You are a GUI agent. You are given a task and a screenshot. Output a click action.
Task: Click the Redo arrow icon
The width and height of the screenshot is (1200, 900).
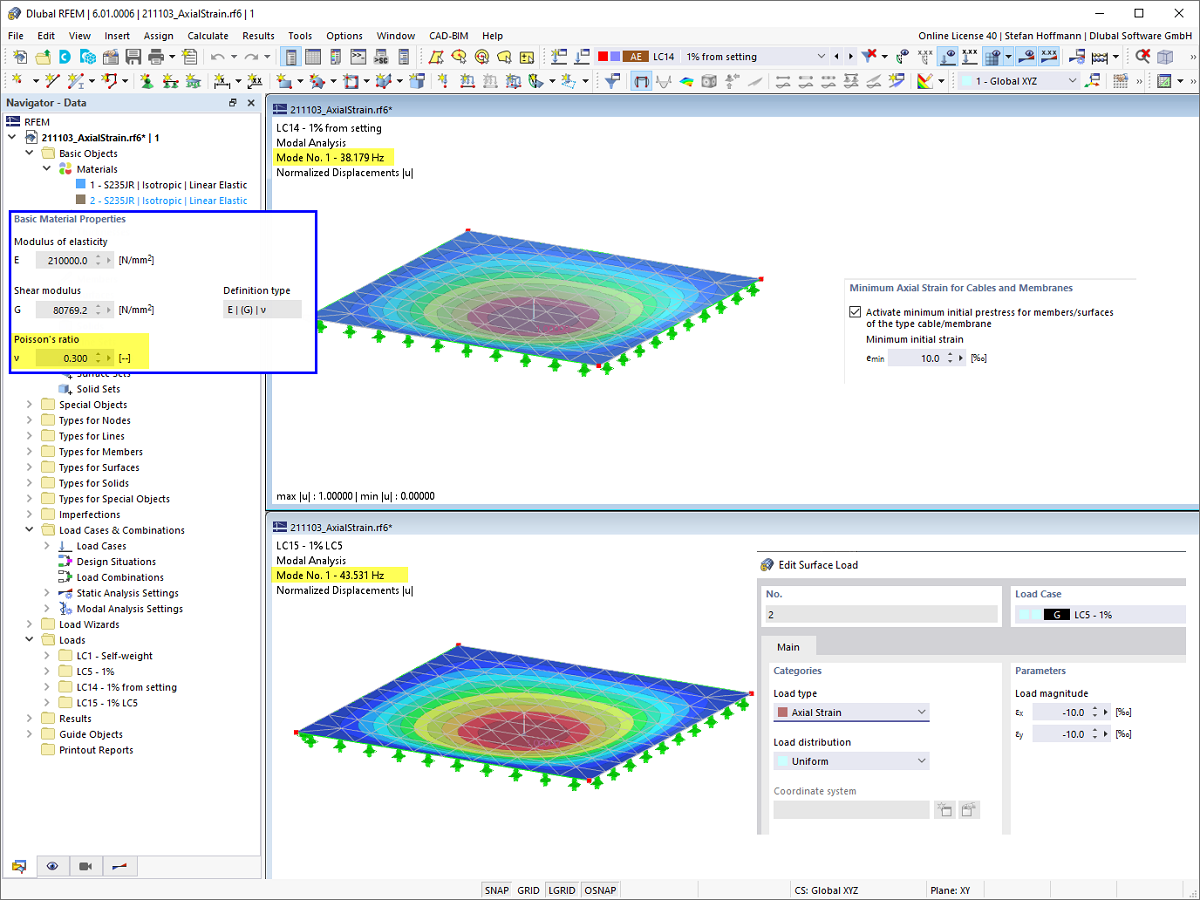coord(250,56)
